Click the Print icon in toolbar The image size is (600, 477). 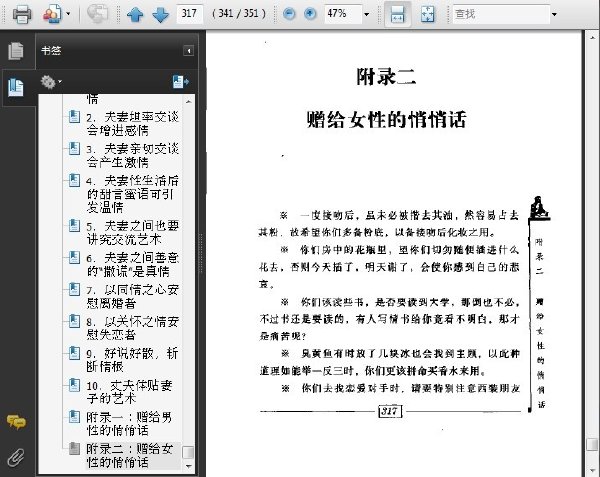click(x=22, y=14)
